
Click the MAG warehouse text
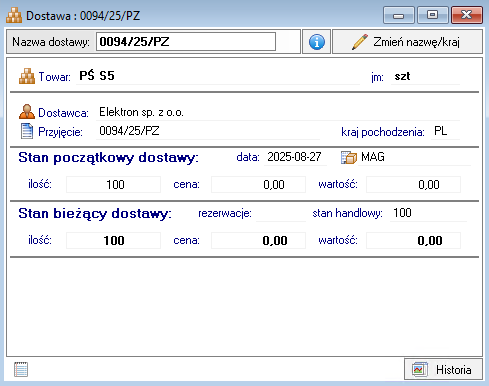pyautogui.click(x=373, y=157)
